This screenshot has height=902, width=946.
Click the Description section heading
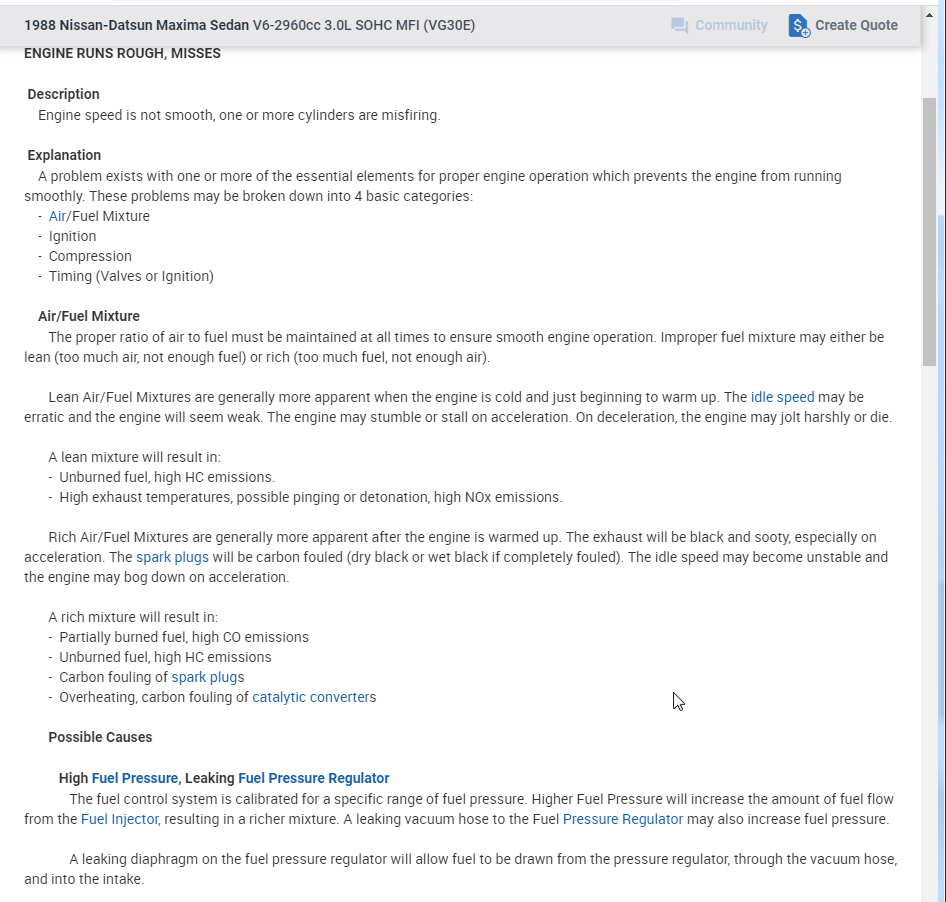coord(63,94)
